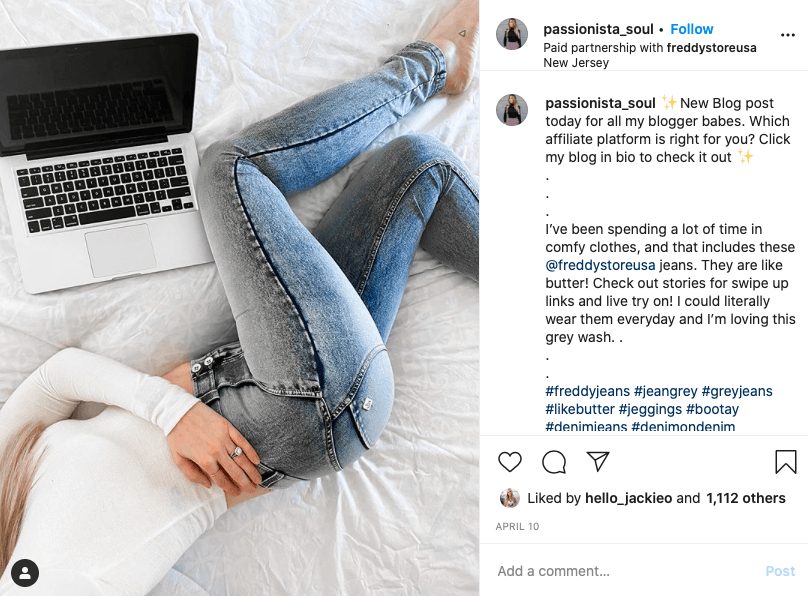Viewport: 808px width, 596px height.
Task: Open the three-dot more options menu
Action: [787, 35]
